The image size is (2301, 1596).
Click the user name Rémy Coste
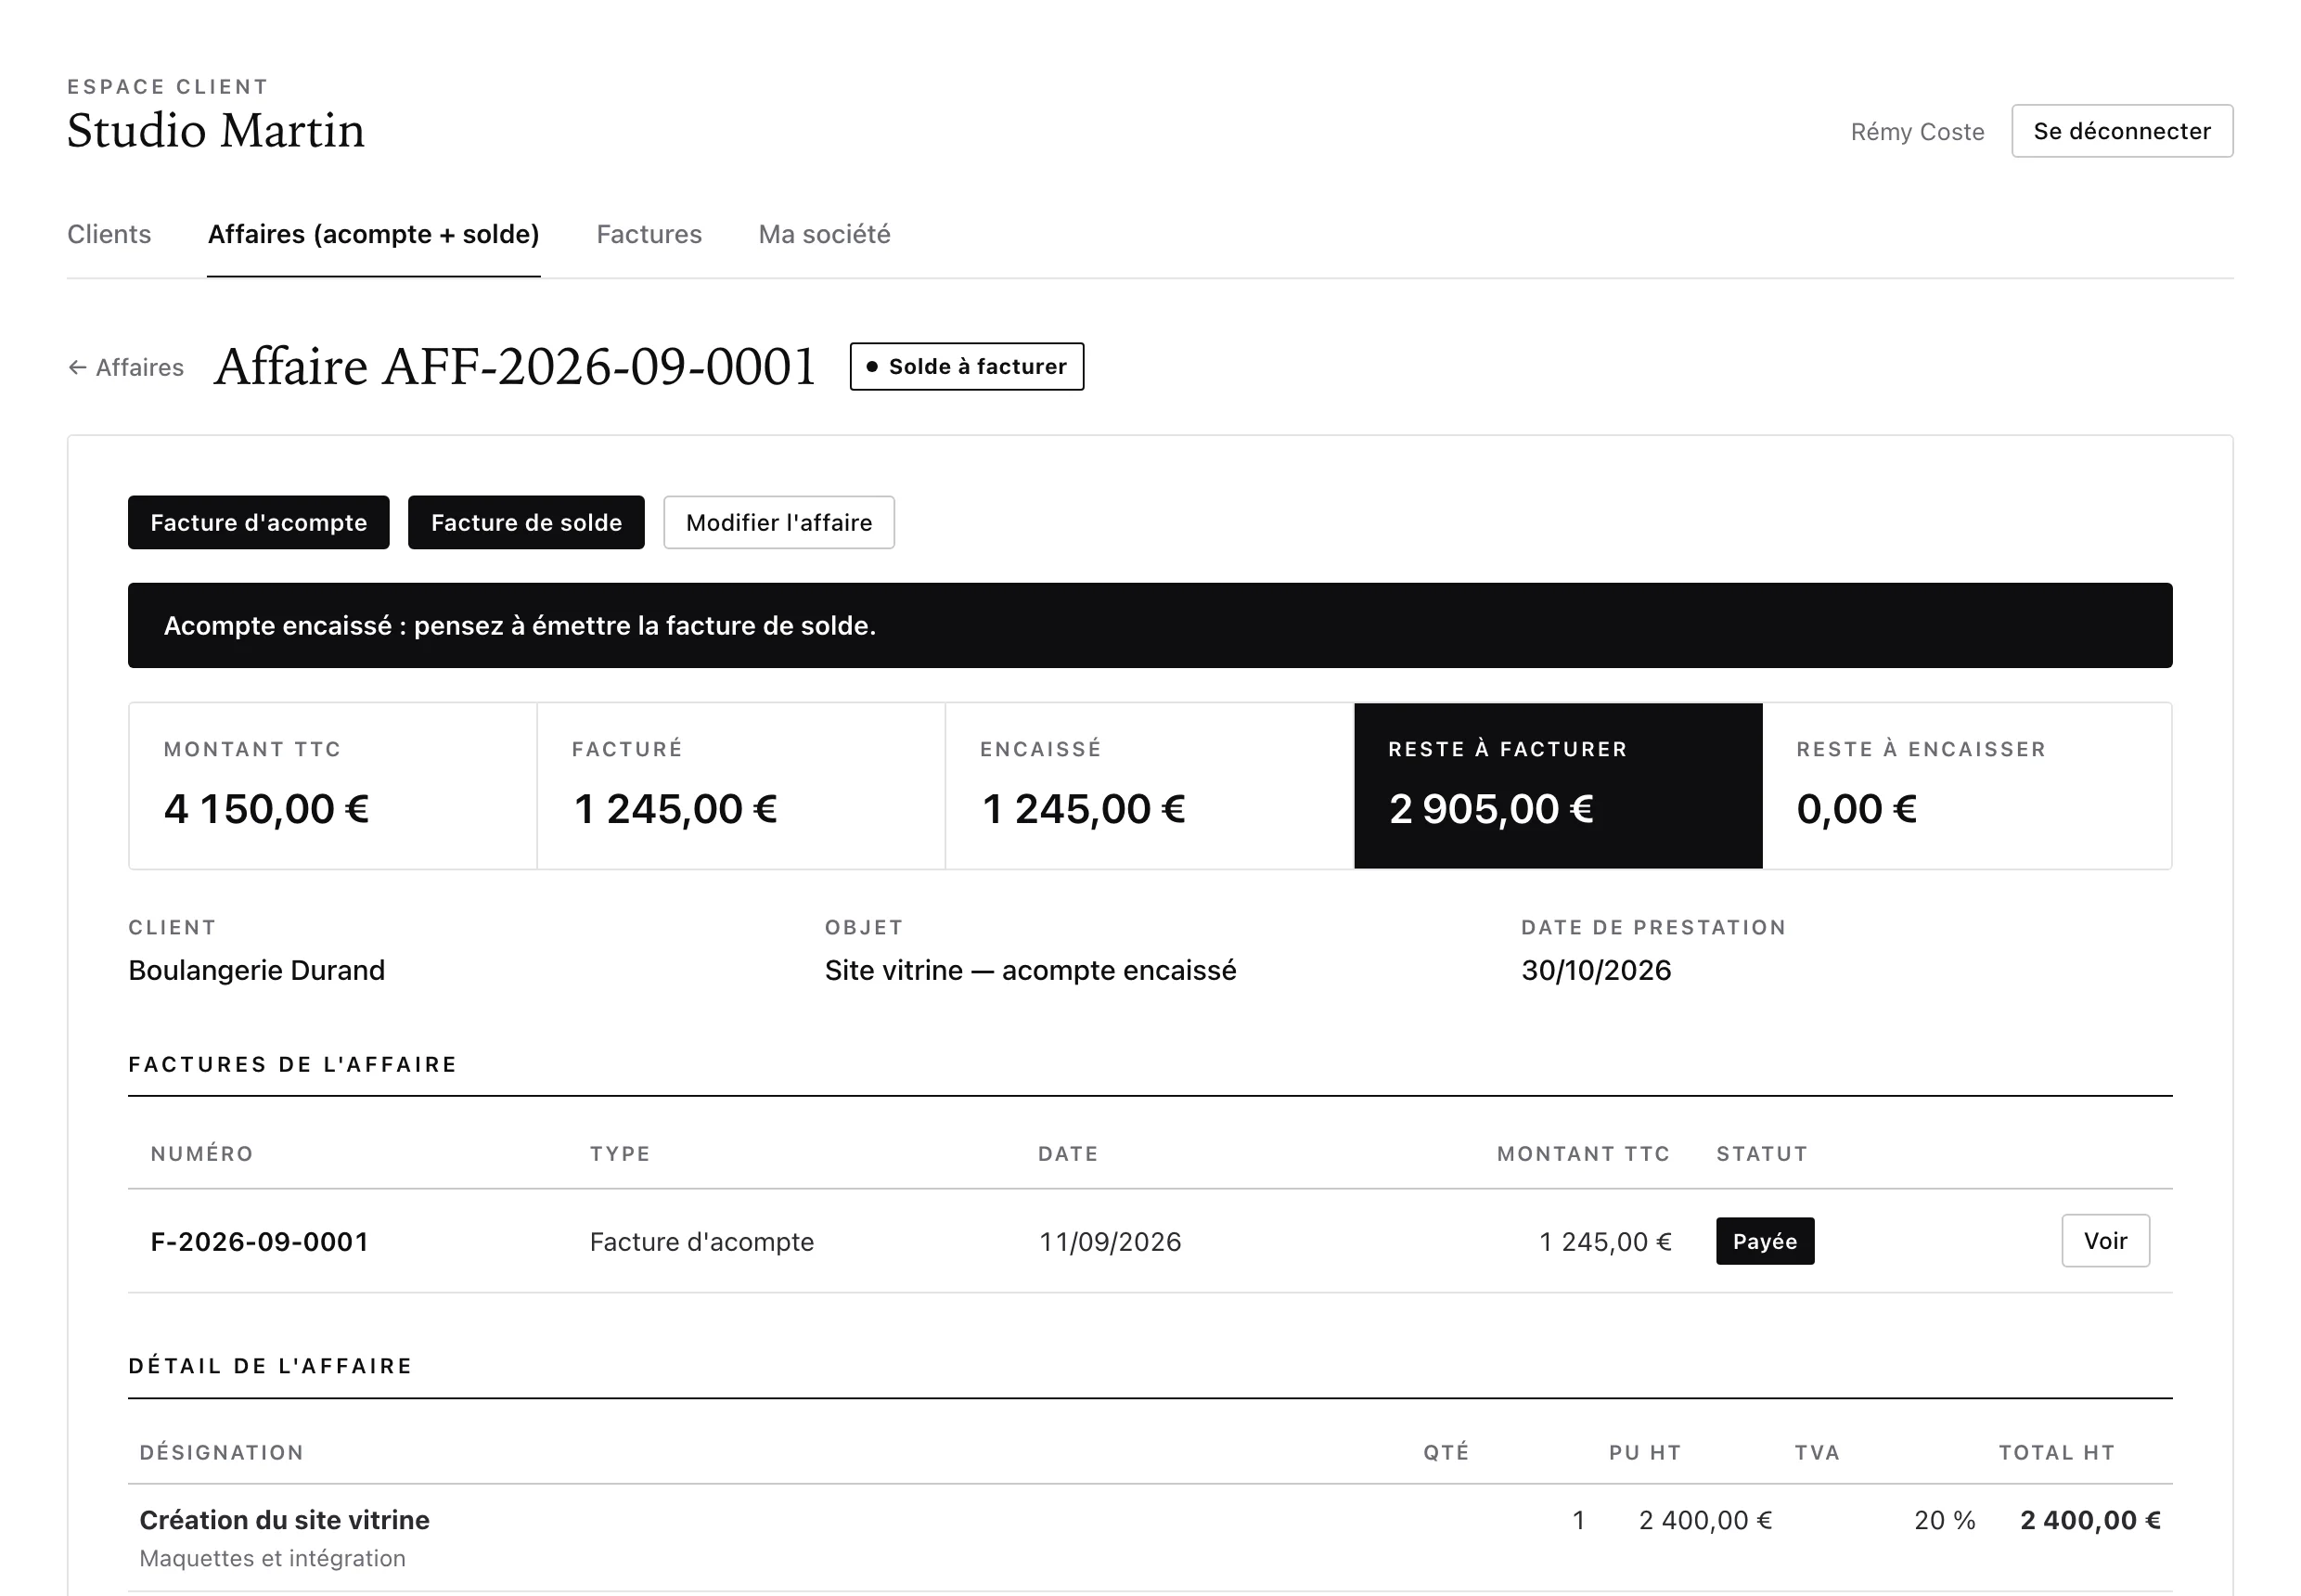(x=1916, y=132)
